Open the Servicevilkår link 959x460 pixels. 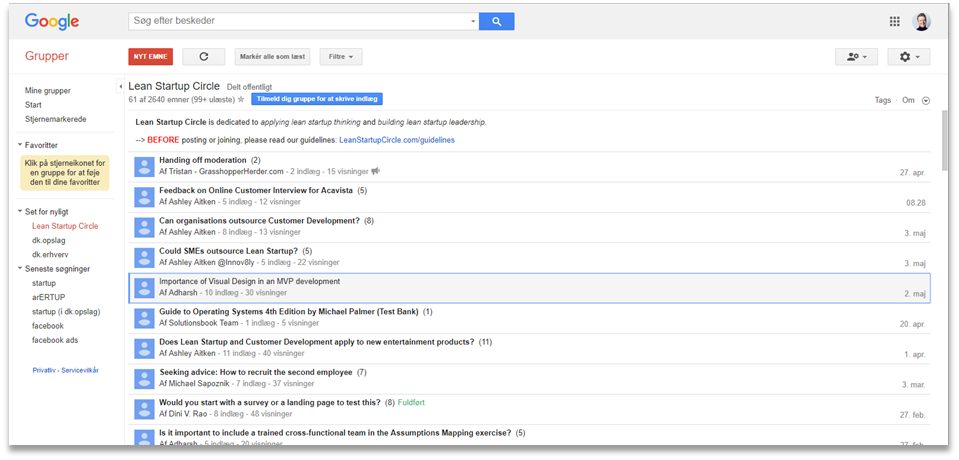click(x=80, y=370)
